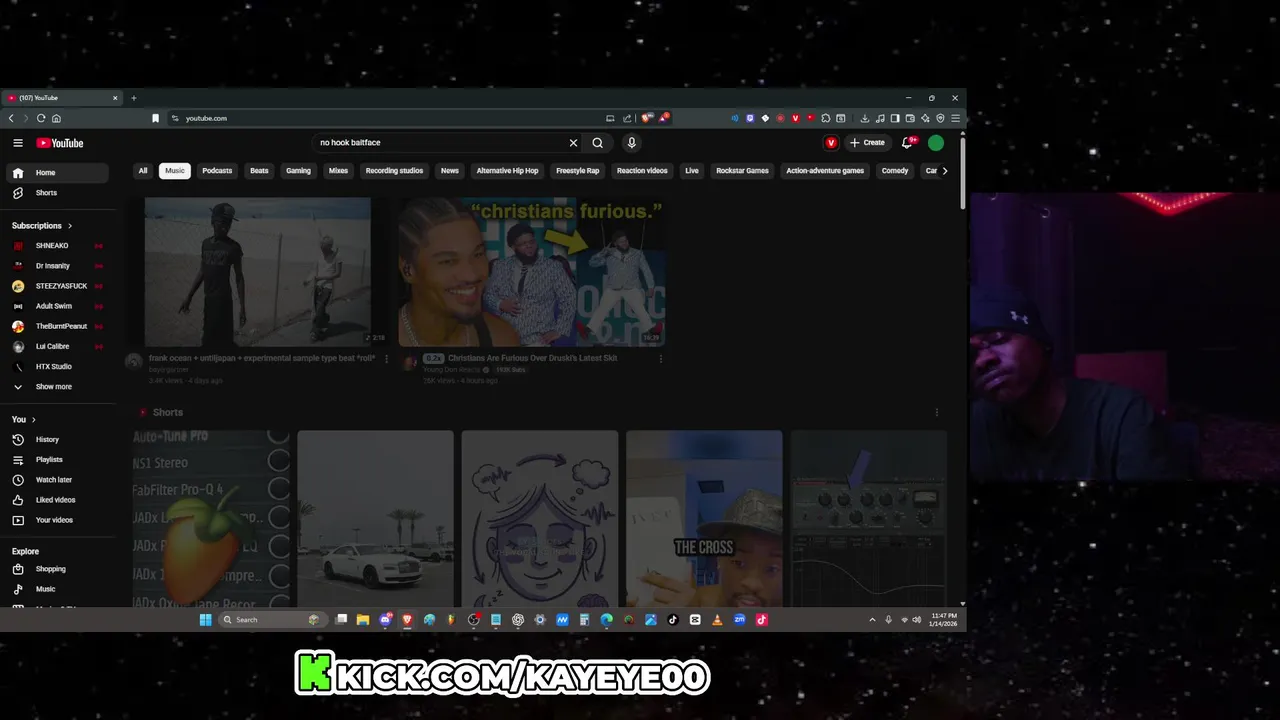Clear the search box with the X

pyautogui.click(x=573, y=143)
